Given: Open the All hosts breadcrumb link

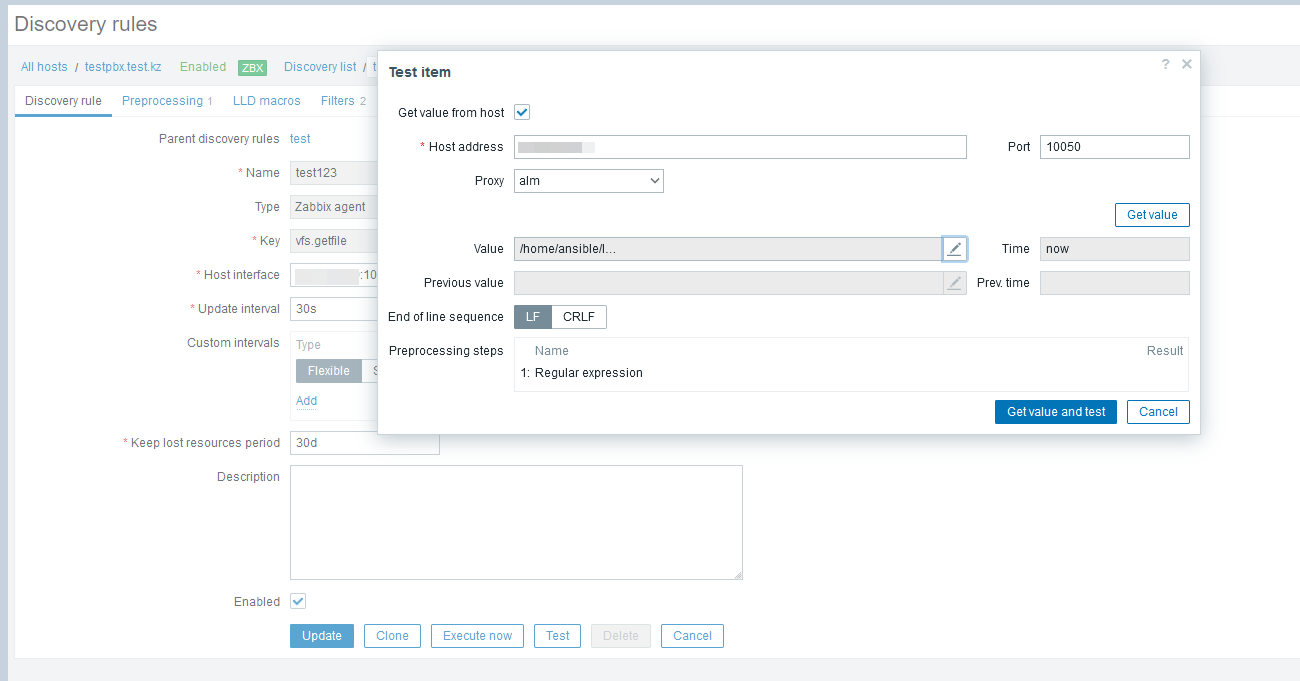Looking at the screenshot, I should 44,67.
